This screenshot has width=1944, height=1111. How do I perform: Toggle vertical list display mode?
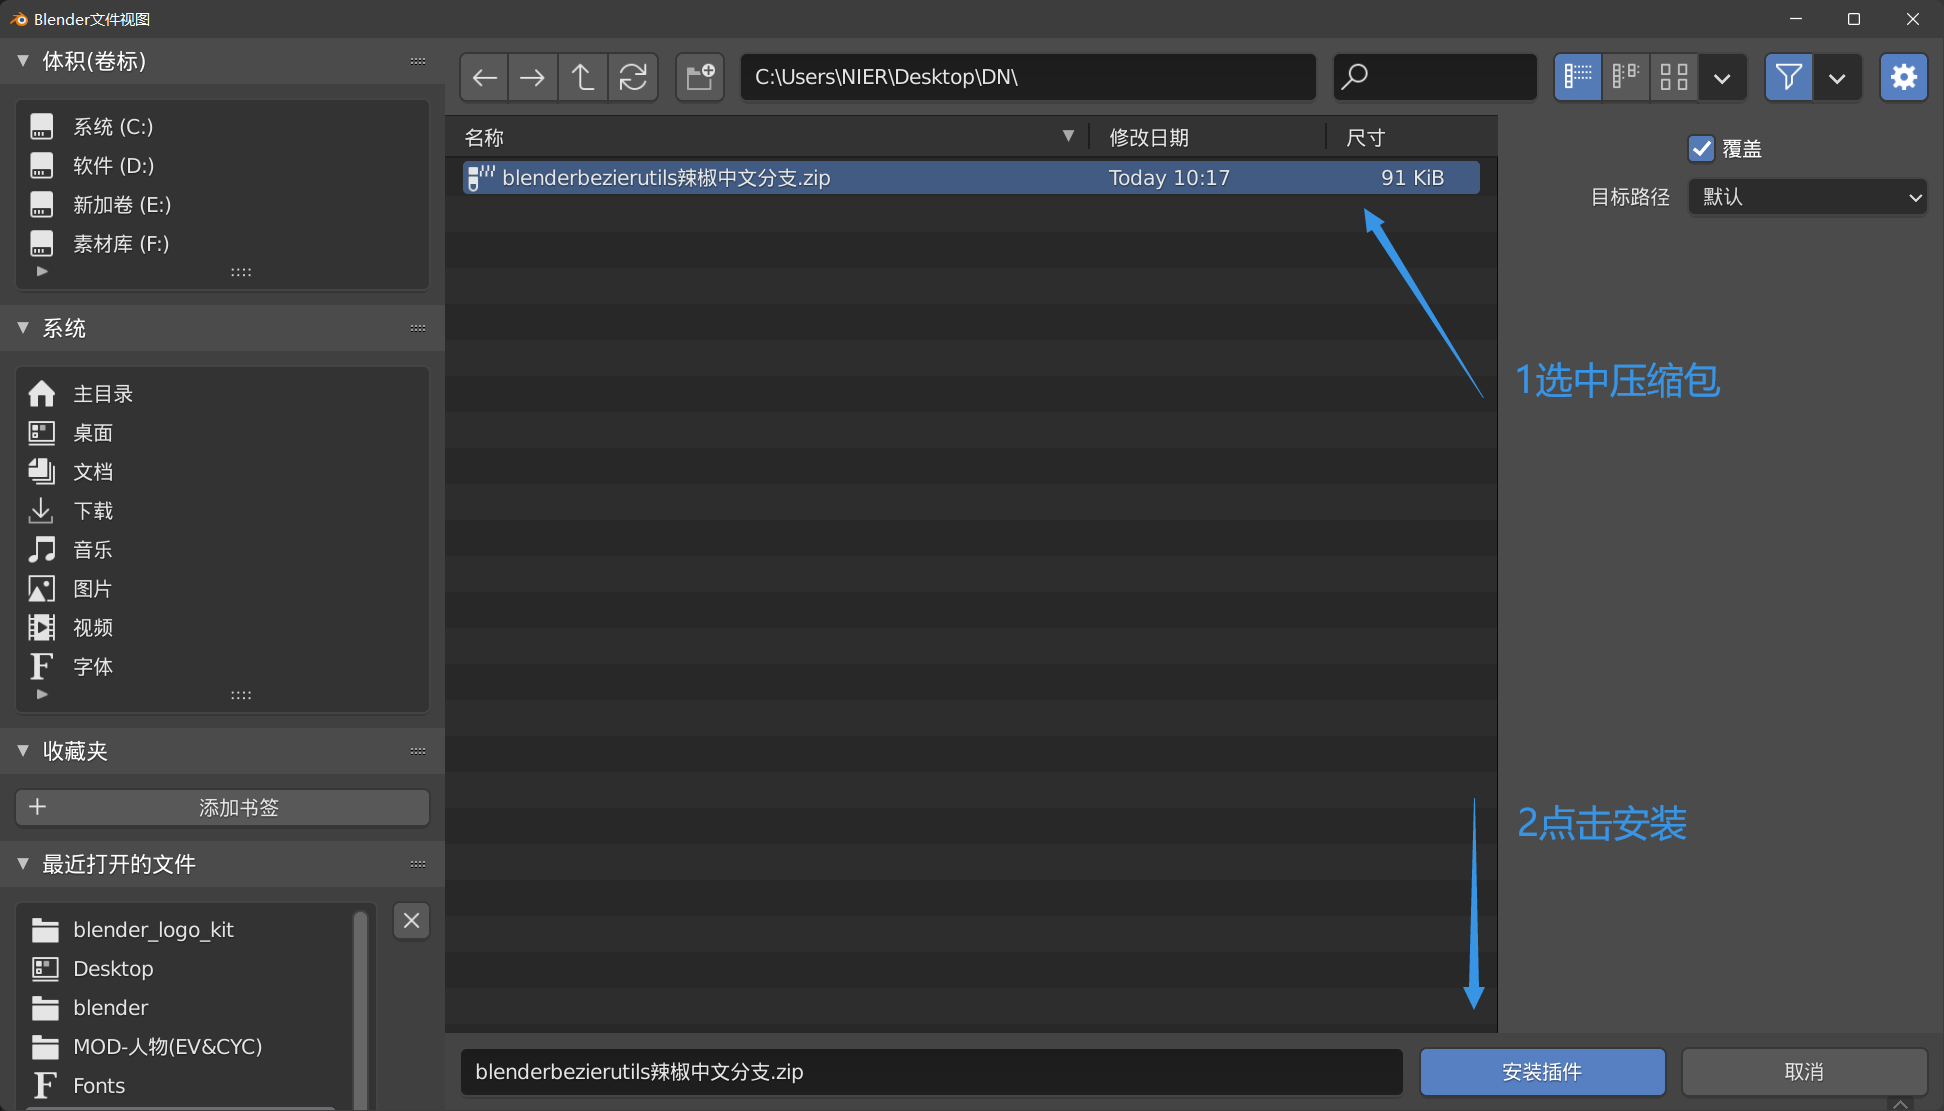tap(1577, 77)
